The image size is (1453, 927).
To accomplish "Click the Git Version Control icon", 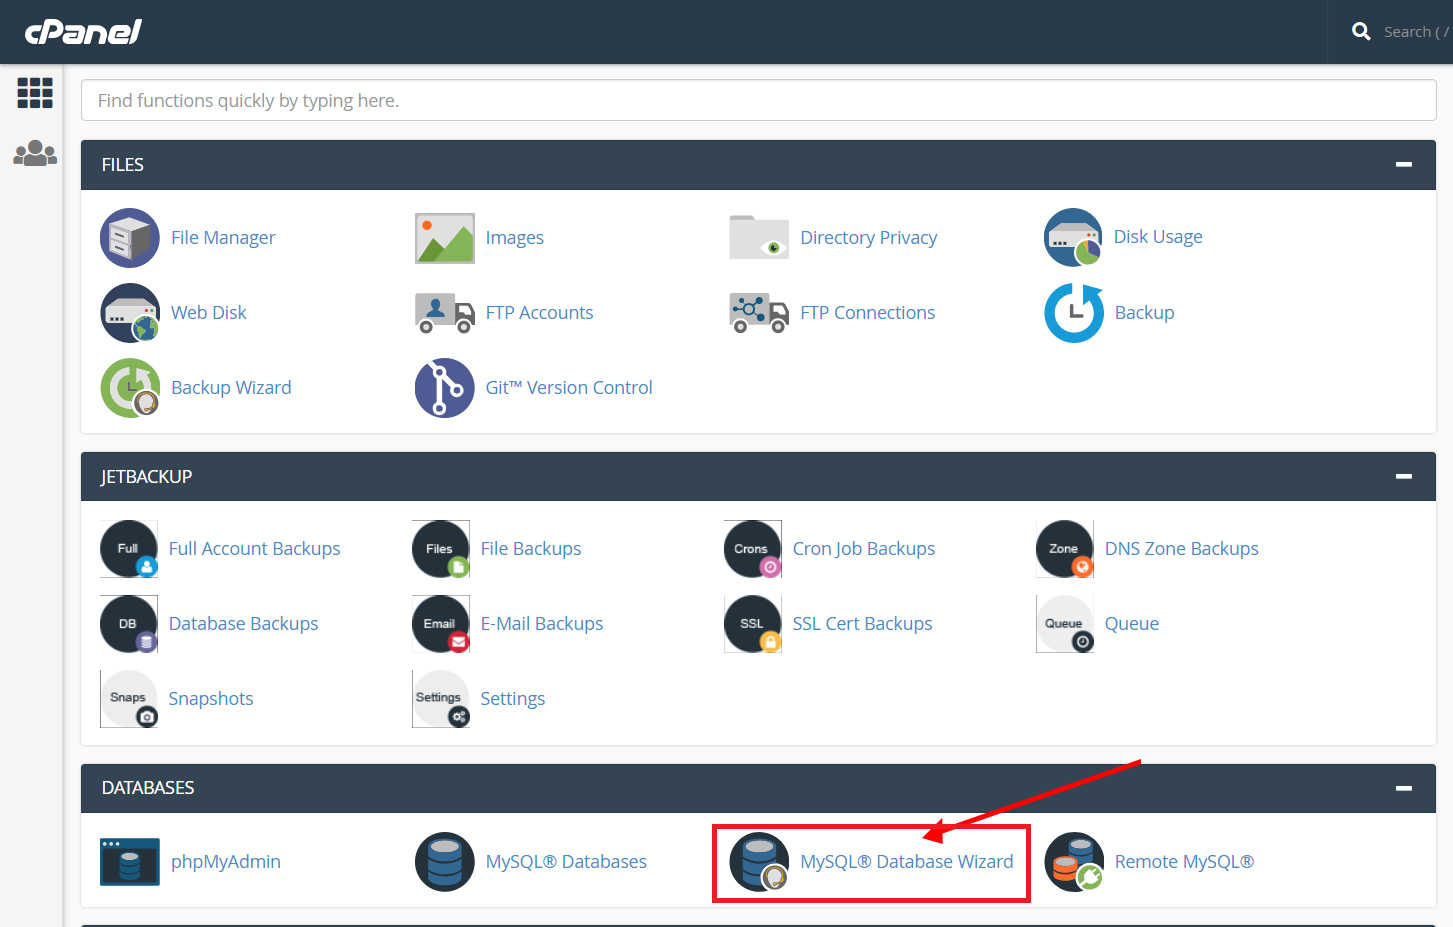I will point(444,388).
